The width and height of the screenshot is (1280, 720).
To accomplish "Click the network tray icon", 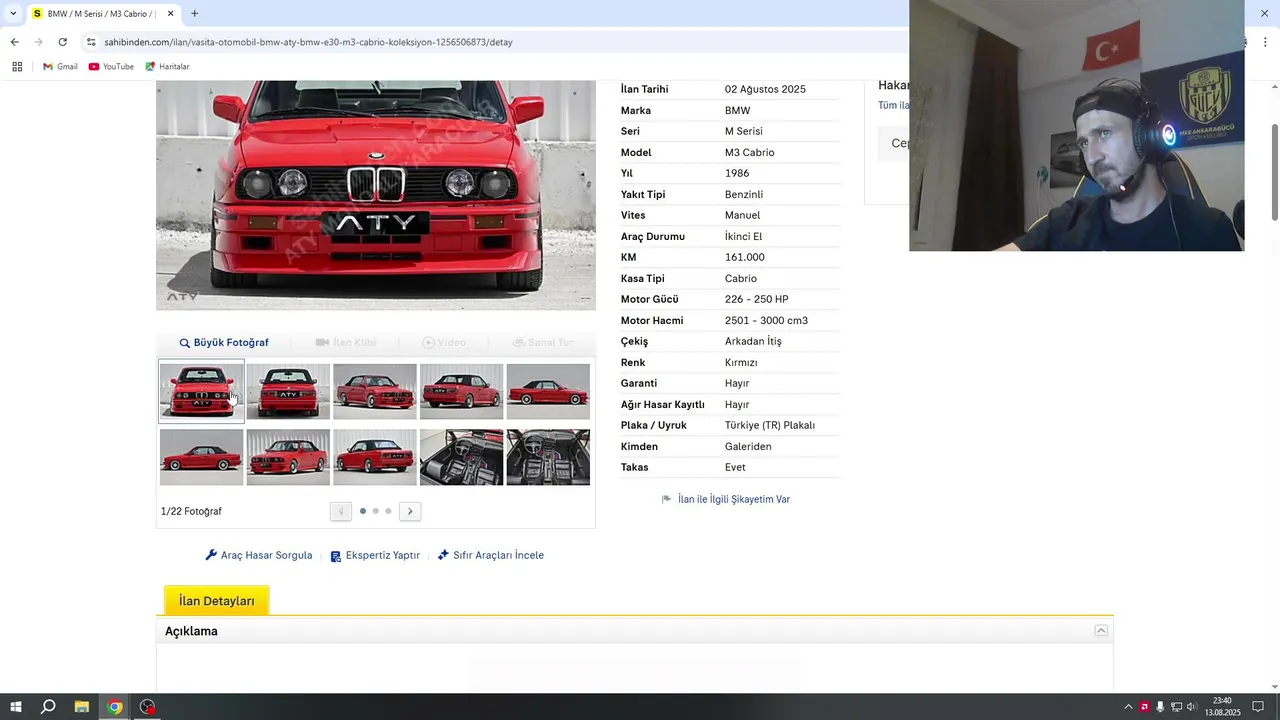I will (x=1176, y=707).
